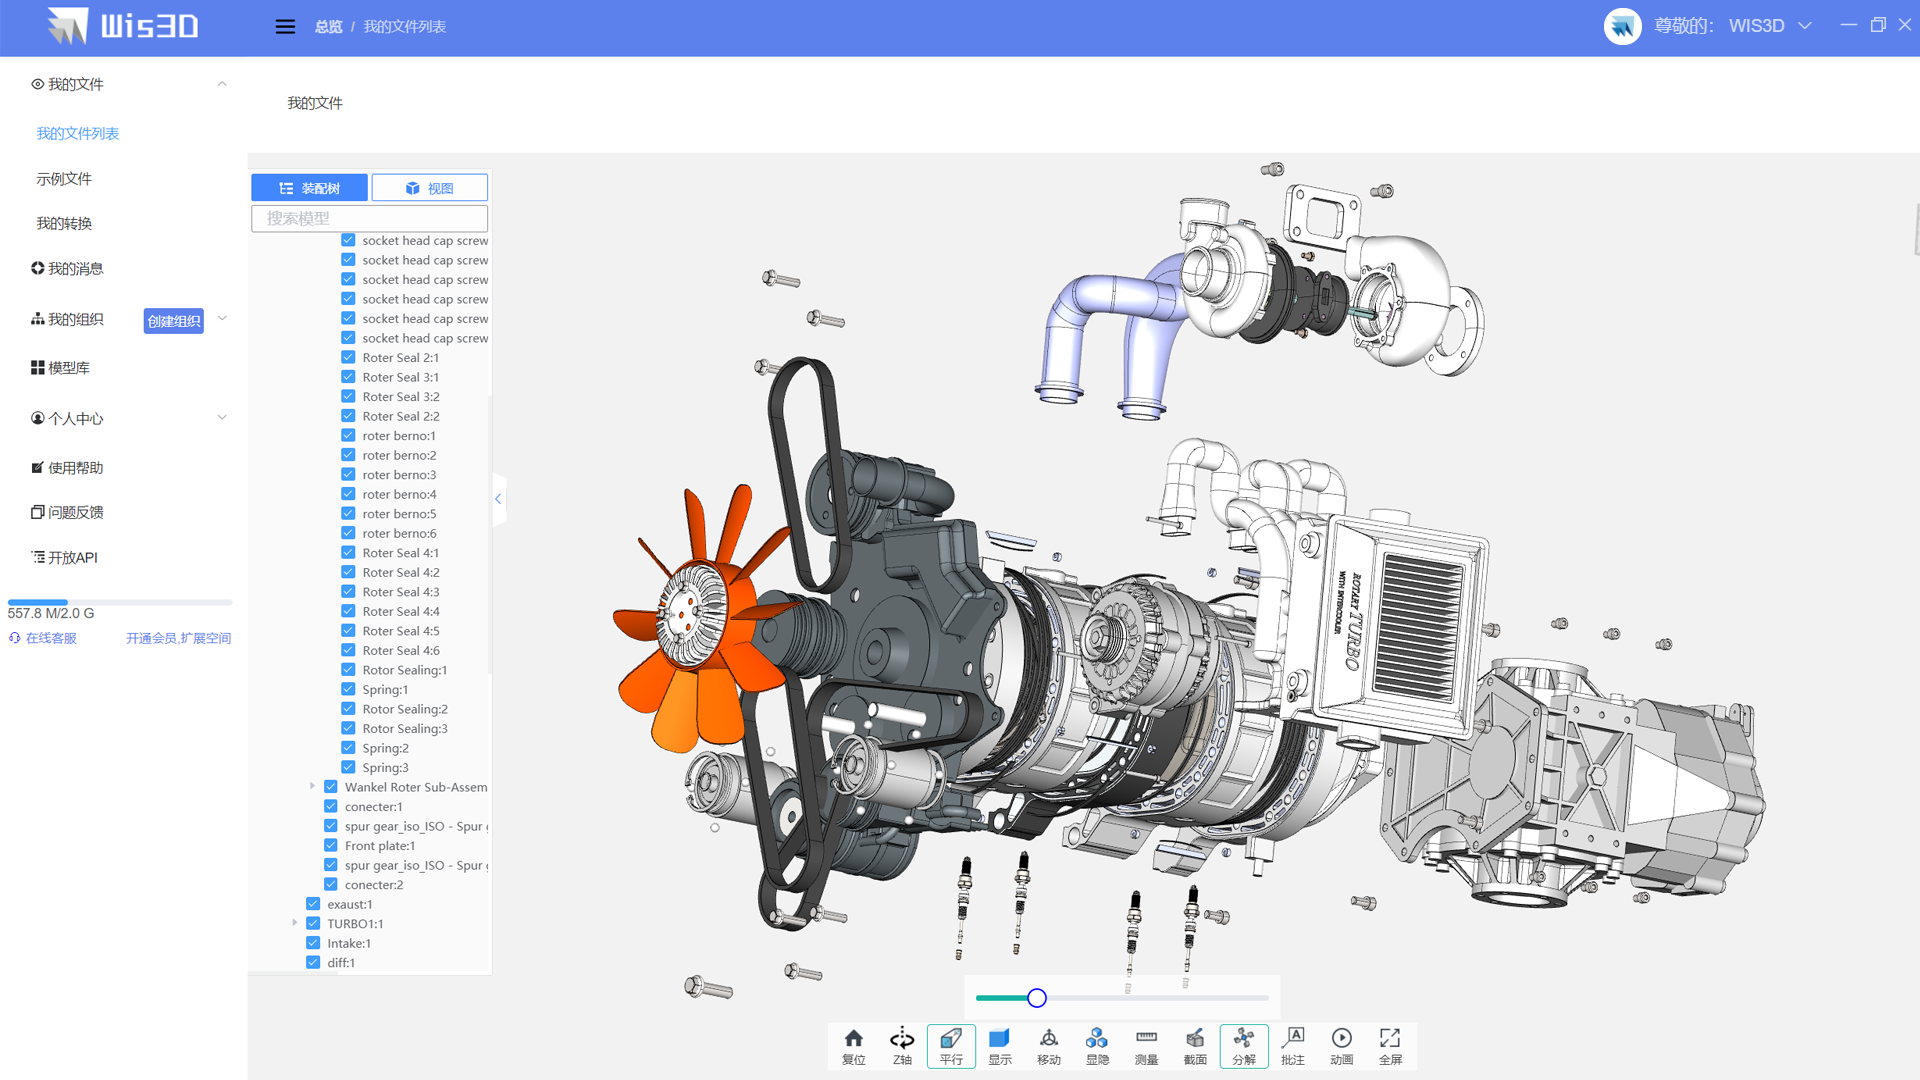Open the WIS3D user dropdown arrow
The width and height of the screenshot is (1920, 1080).
click(x=1805, y=26)
